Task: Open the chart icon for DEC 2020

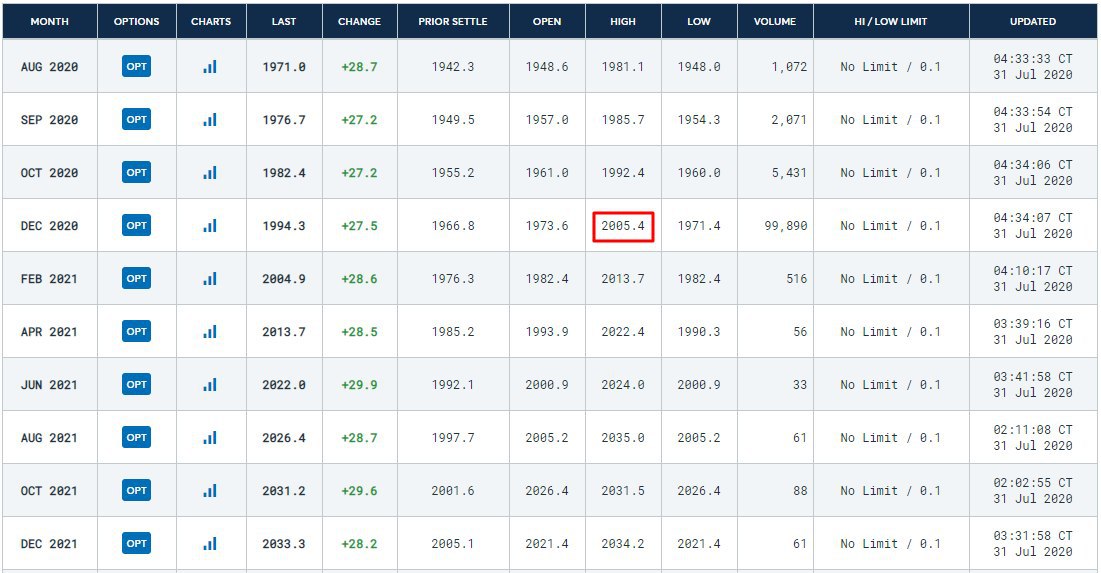Action: pyautogui.click(x=210, y=225)
